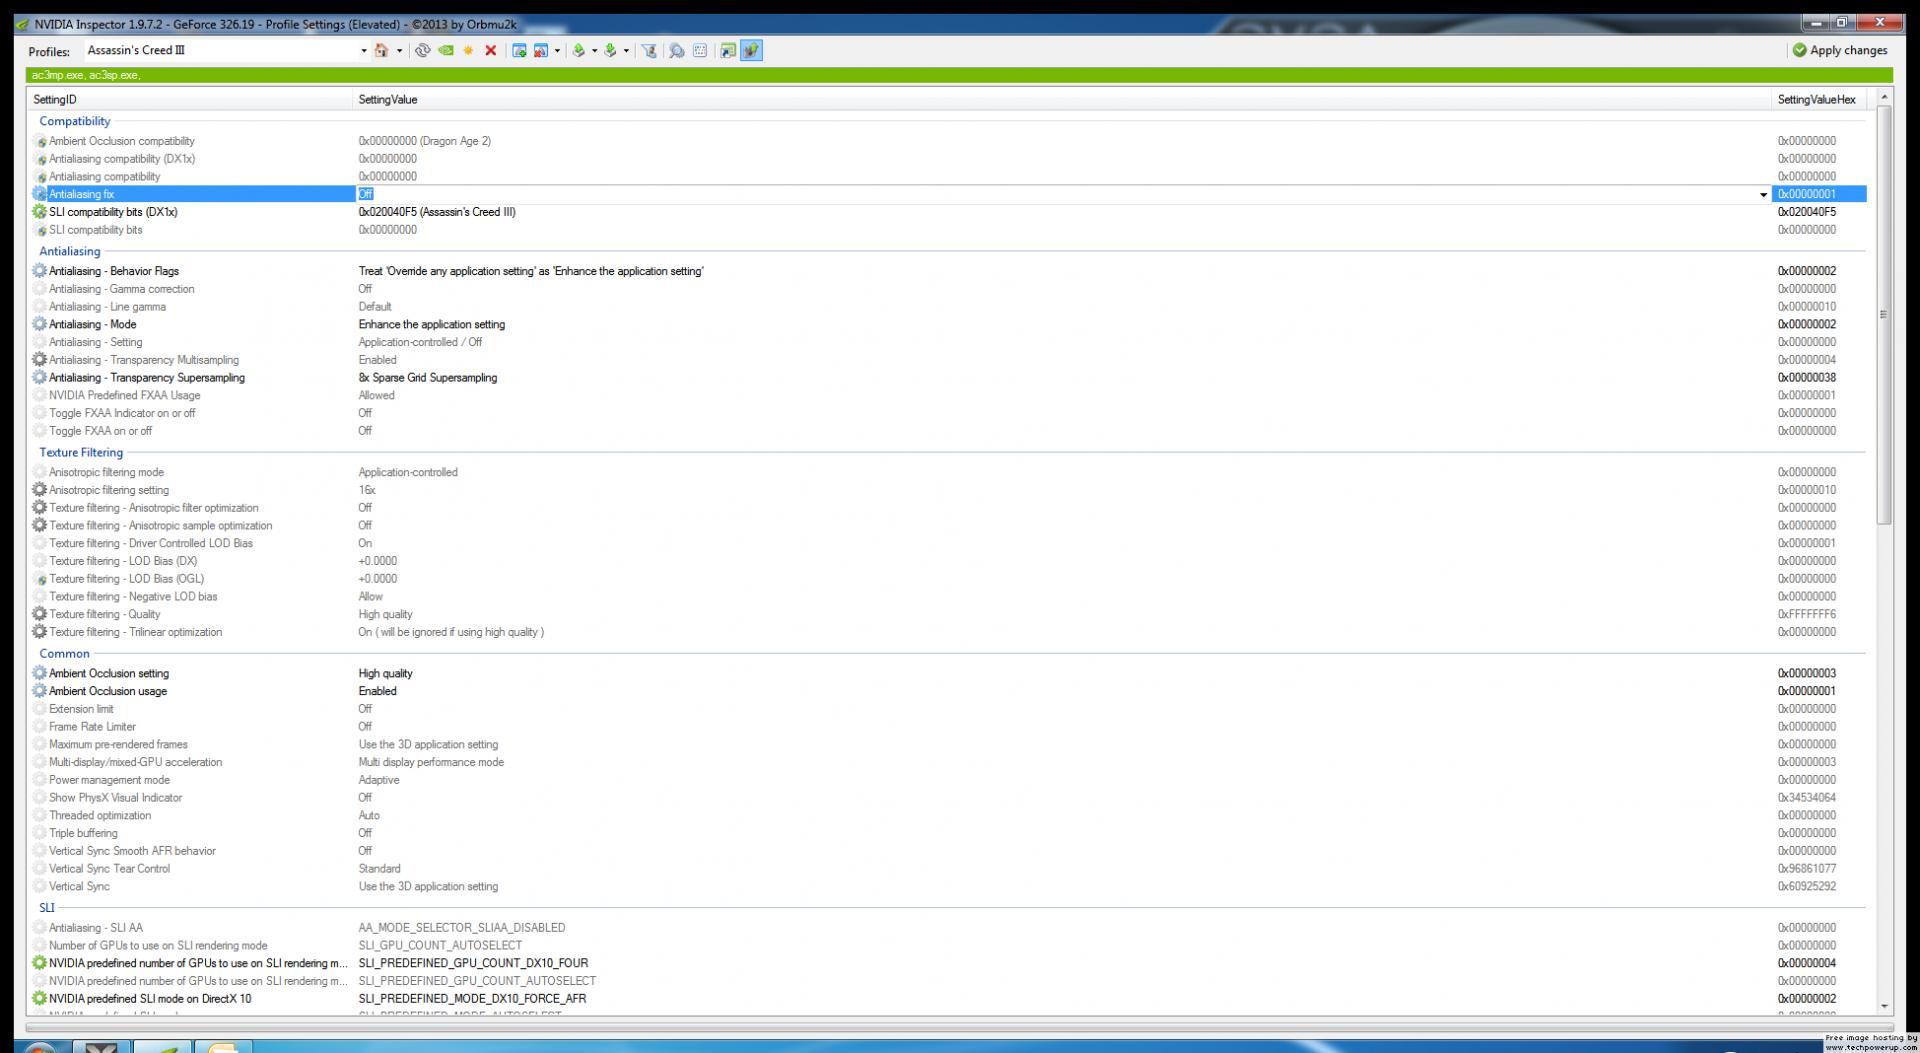Image resolution: width=1920 pixels, height=1053 pixels.
Task: Click the gear icon beside Ambient Occlusion usage
Action: pos(39,691)
